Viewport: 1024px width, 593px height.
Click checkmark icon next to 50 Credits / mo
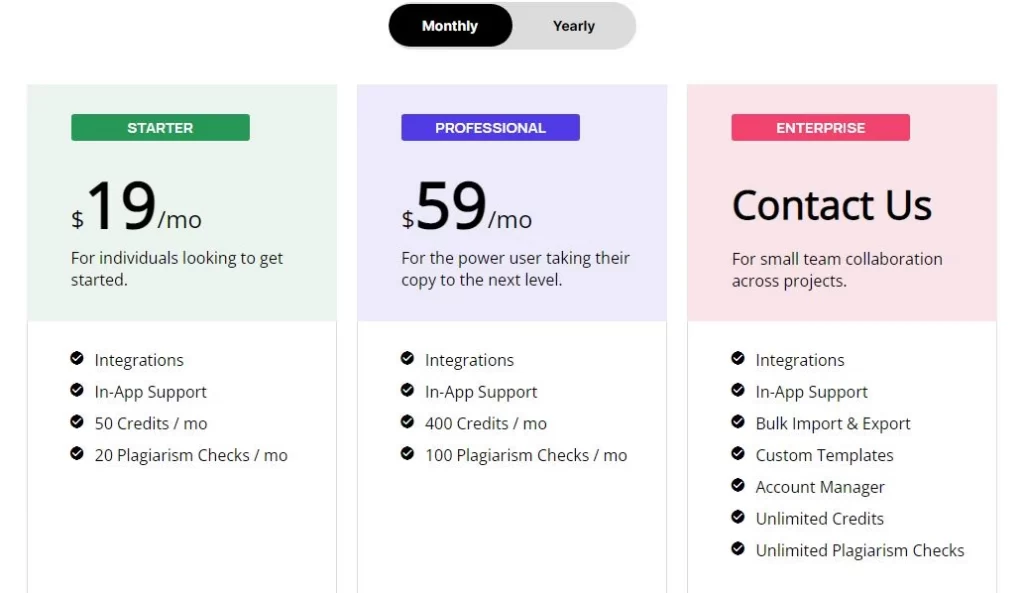77,422
